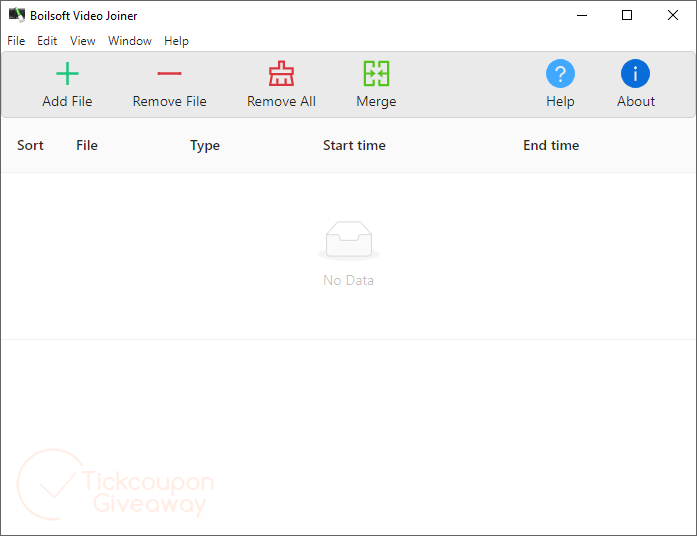
Task: Click the red broom Remove All icon
Action: click(281, 73)
